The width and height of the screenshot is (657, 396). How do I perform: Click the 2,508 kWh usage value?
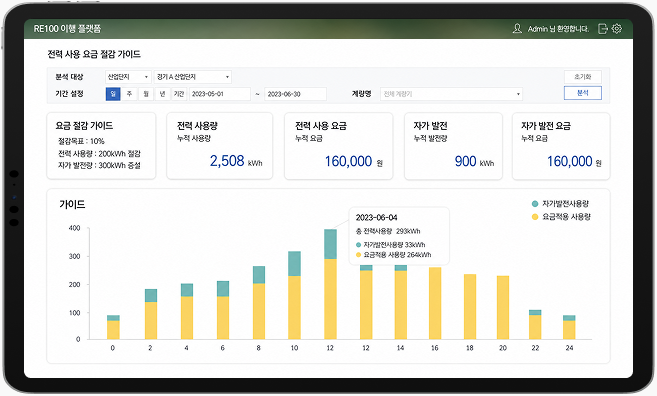click(x=236, y=161)
